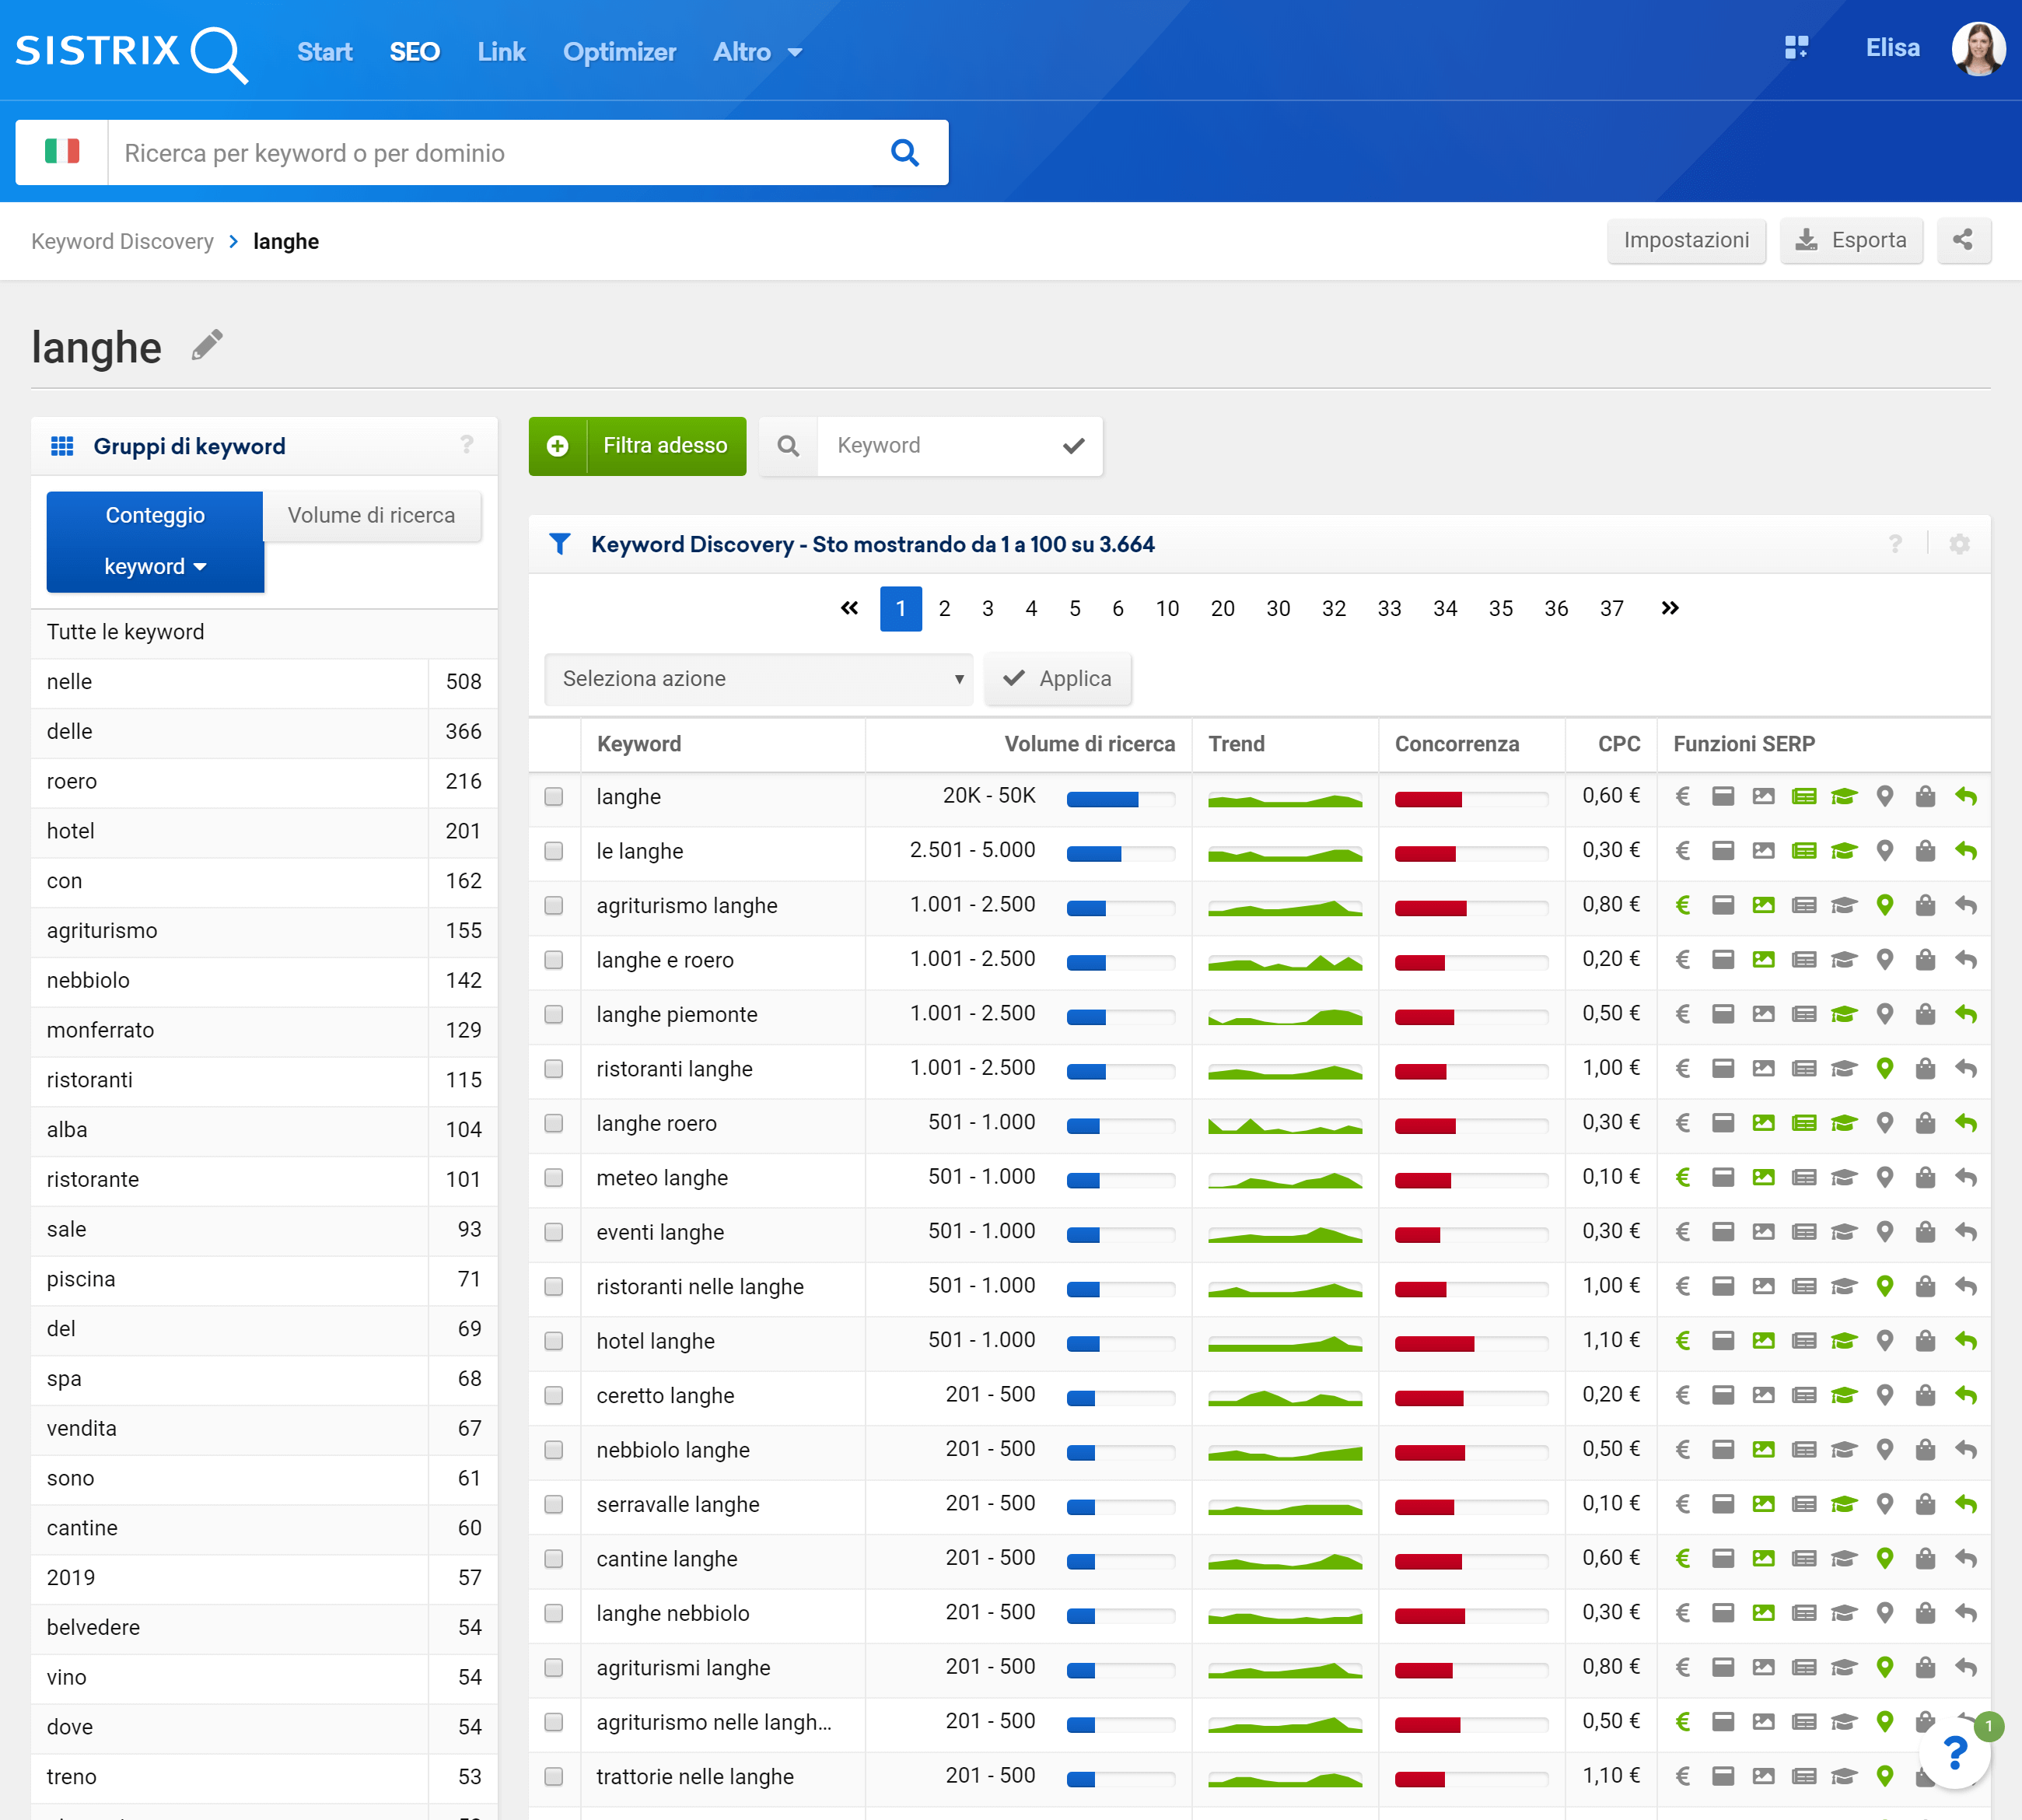Open the dashboard grid icon near Elisa
Image resolution: width=2022 pixels, height=1820 pixels.
point(1796,48)
